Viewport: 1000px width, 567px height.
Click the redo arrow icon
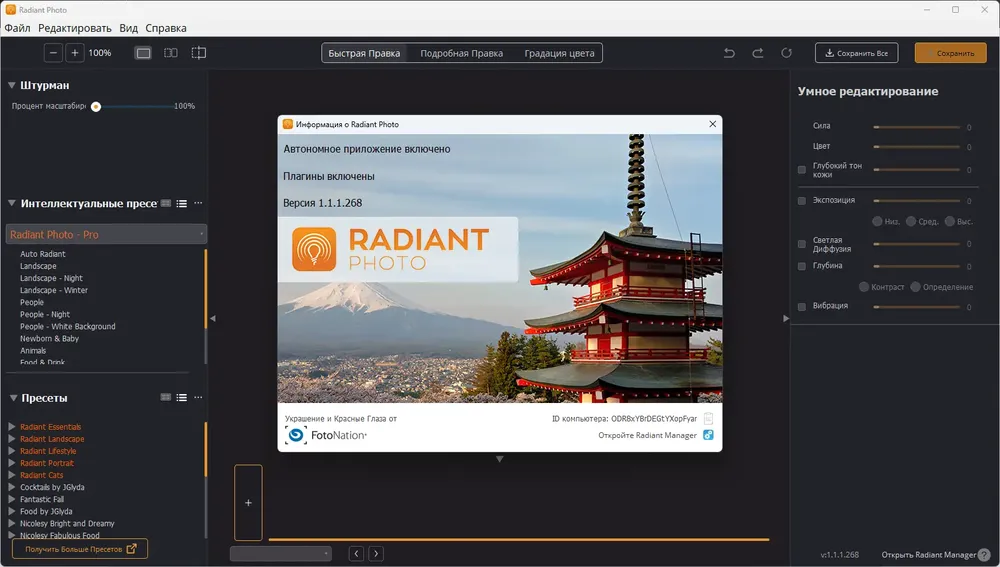758,53
